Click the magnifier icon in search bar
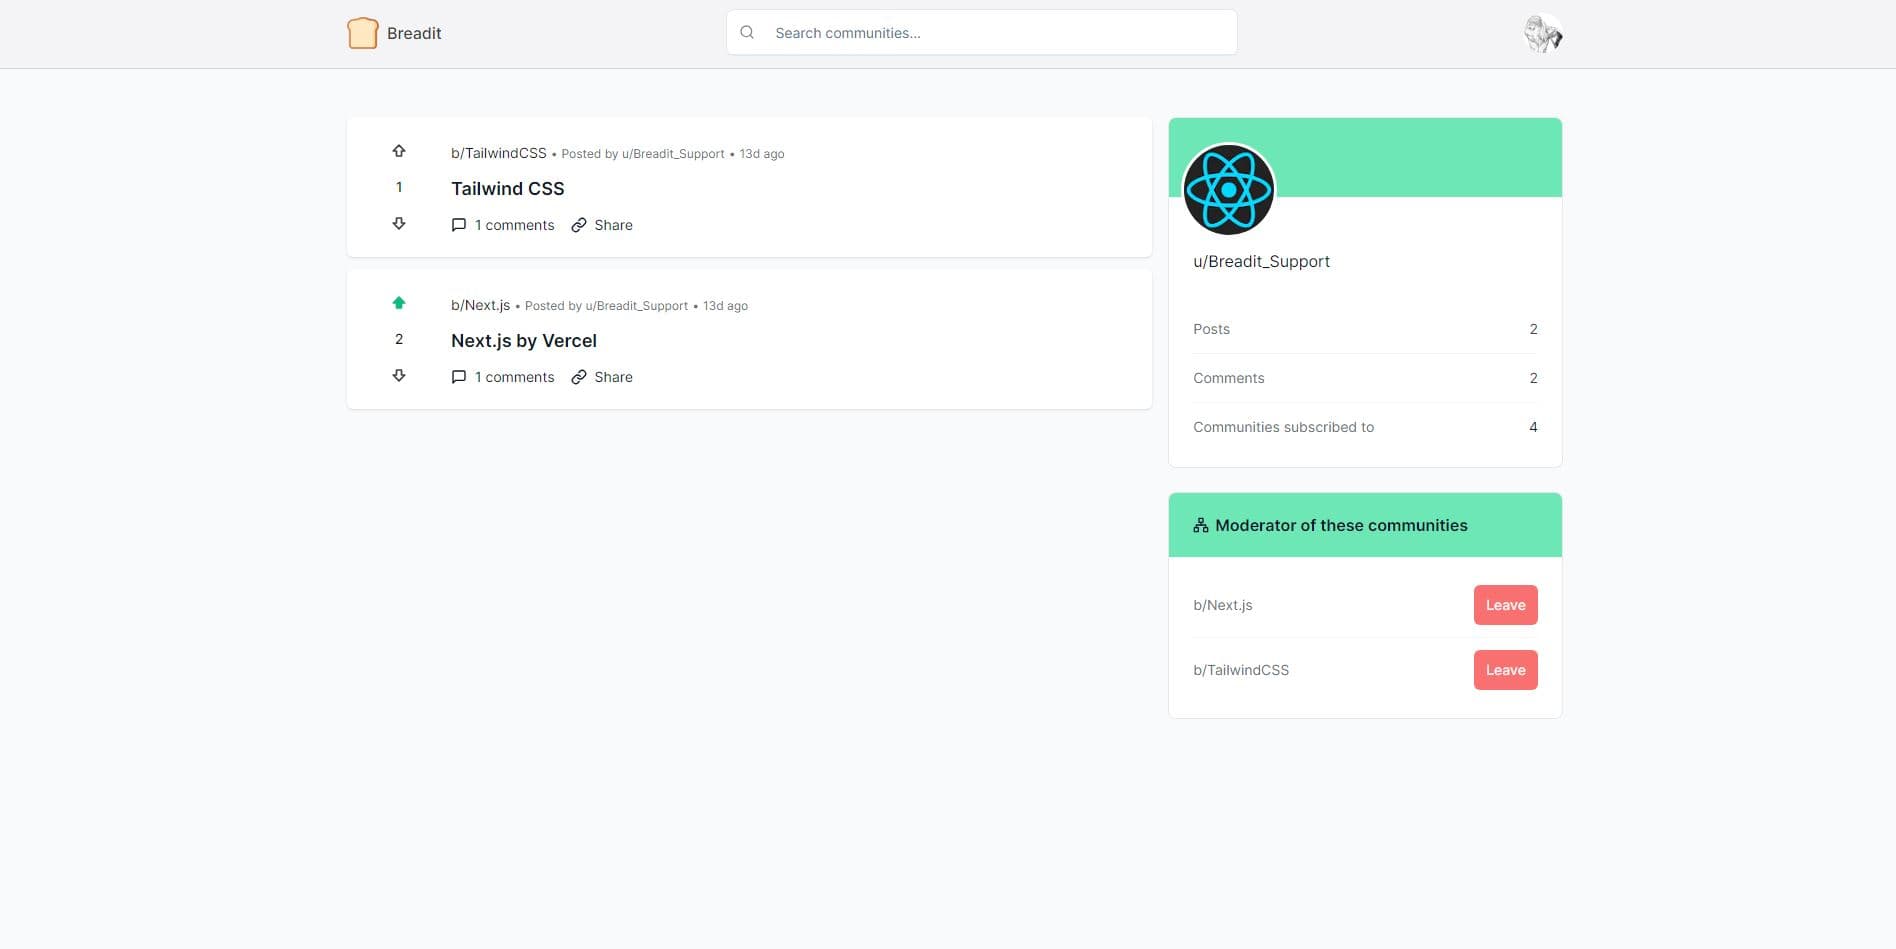This screenshot has height=949, width=1896. [747, 32]
